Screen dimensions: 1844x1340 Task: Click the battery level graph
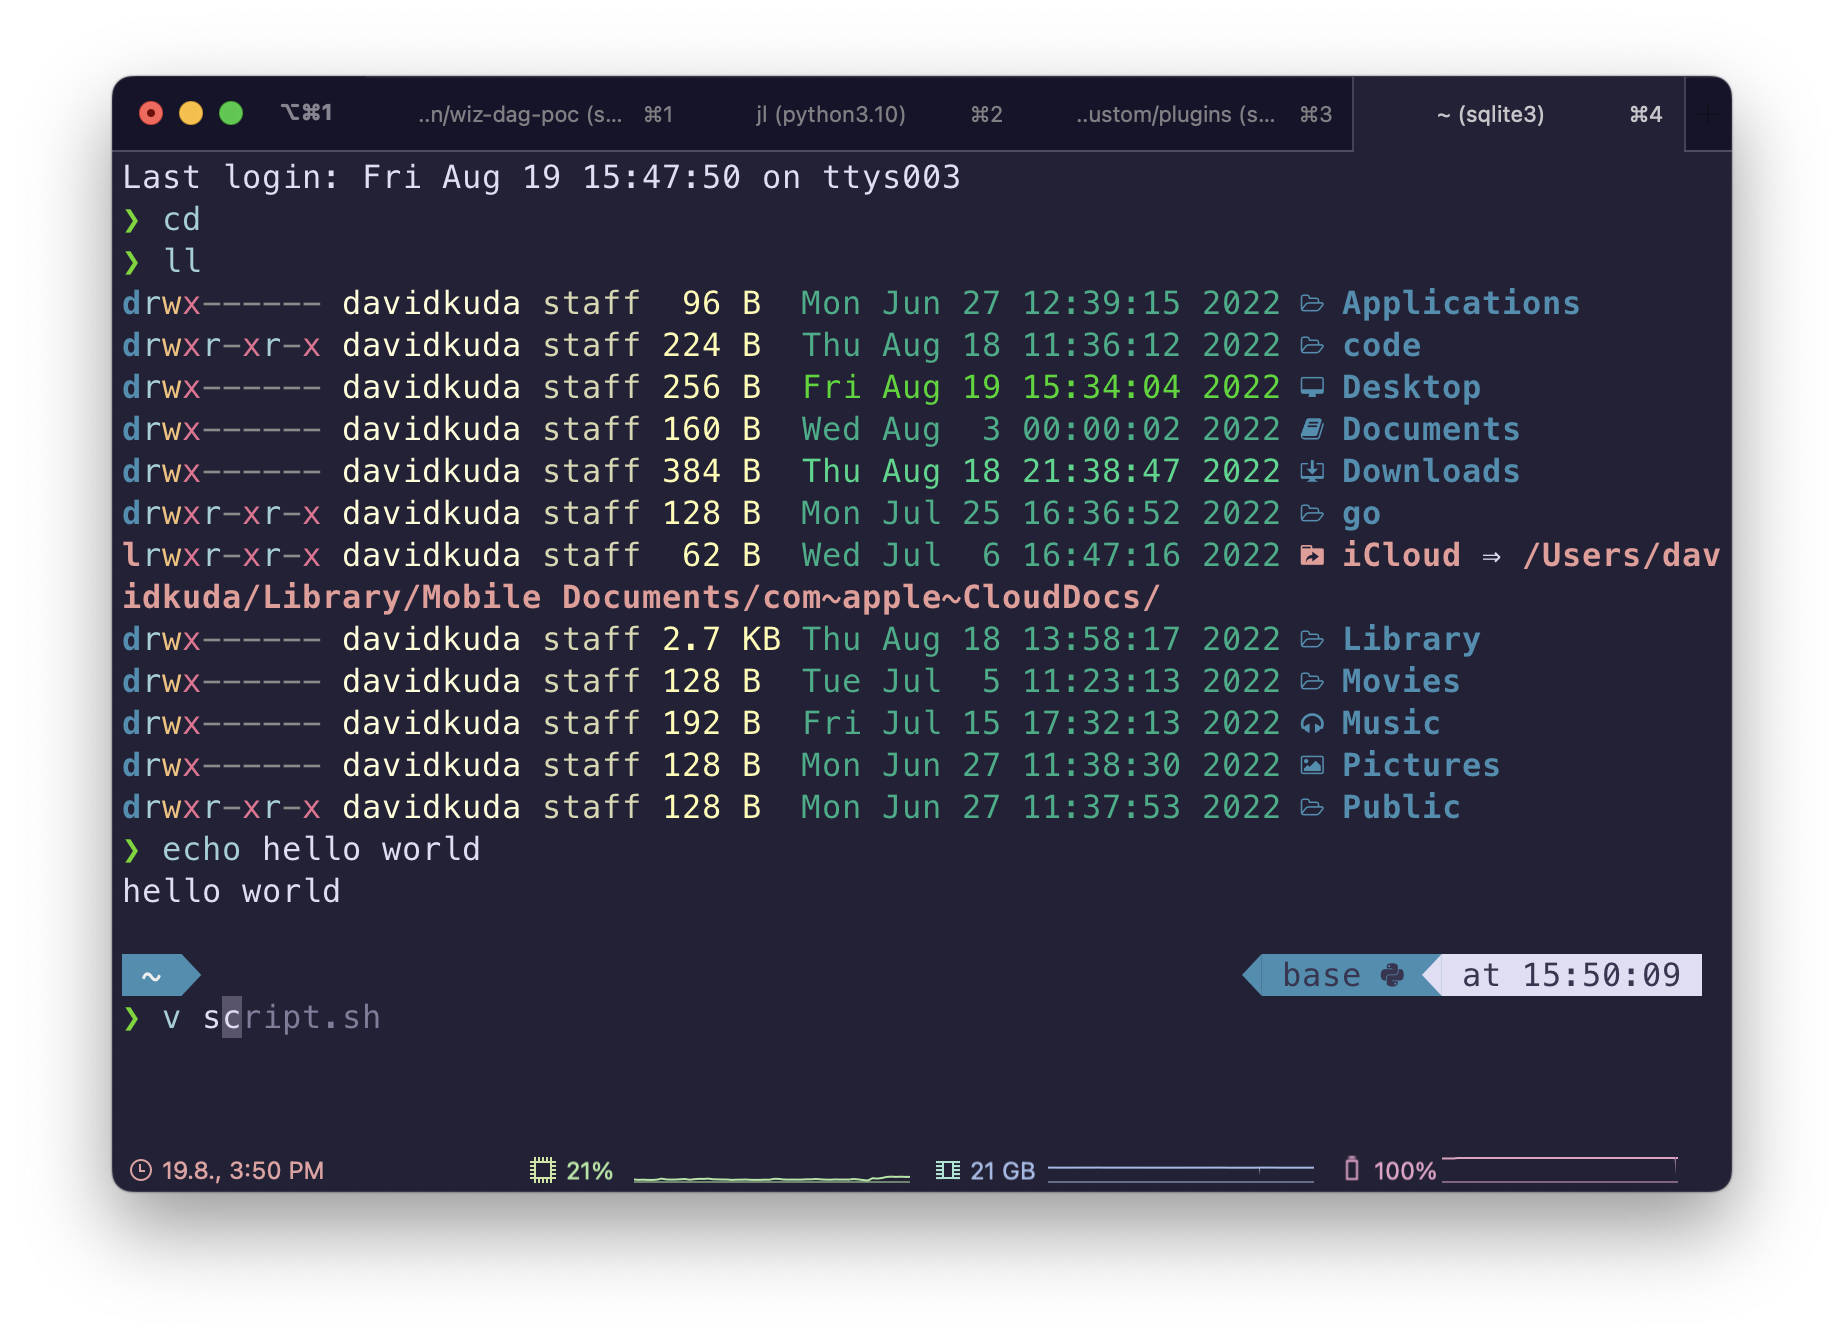coord(1560,1169)
